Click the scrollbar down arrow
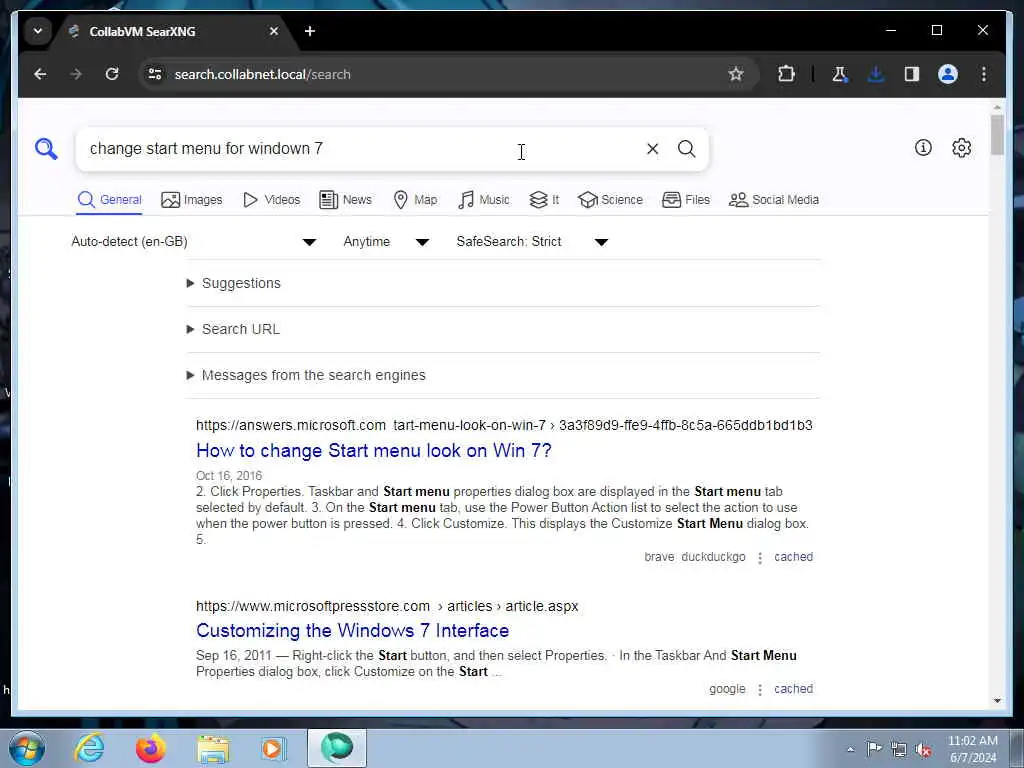 pos(997,701)
